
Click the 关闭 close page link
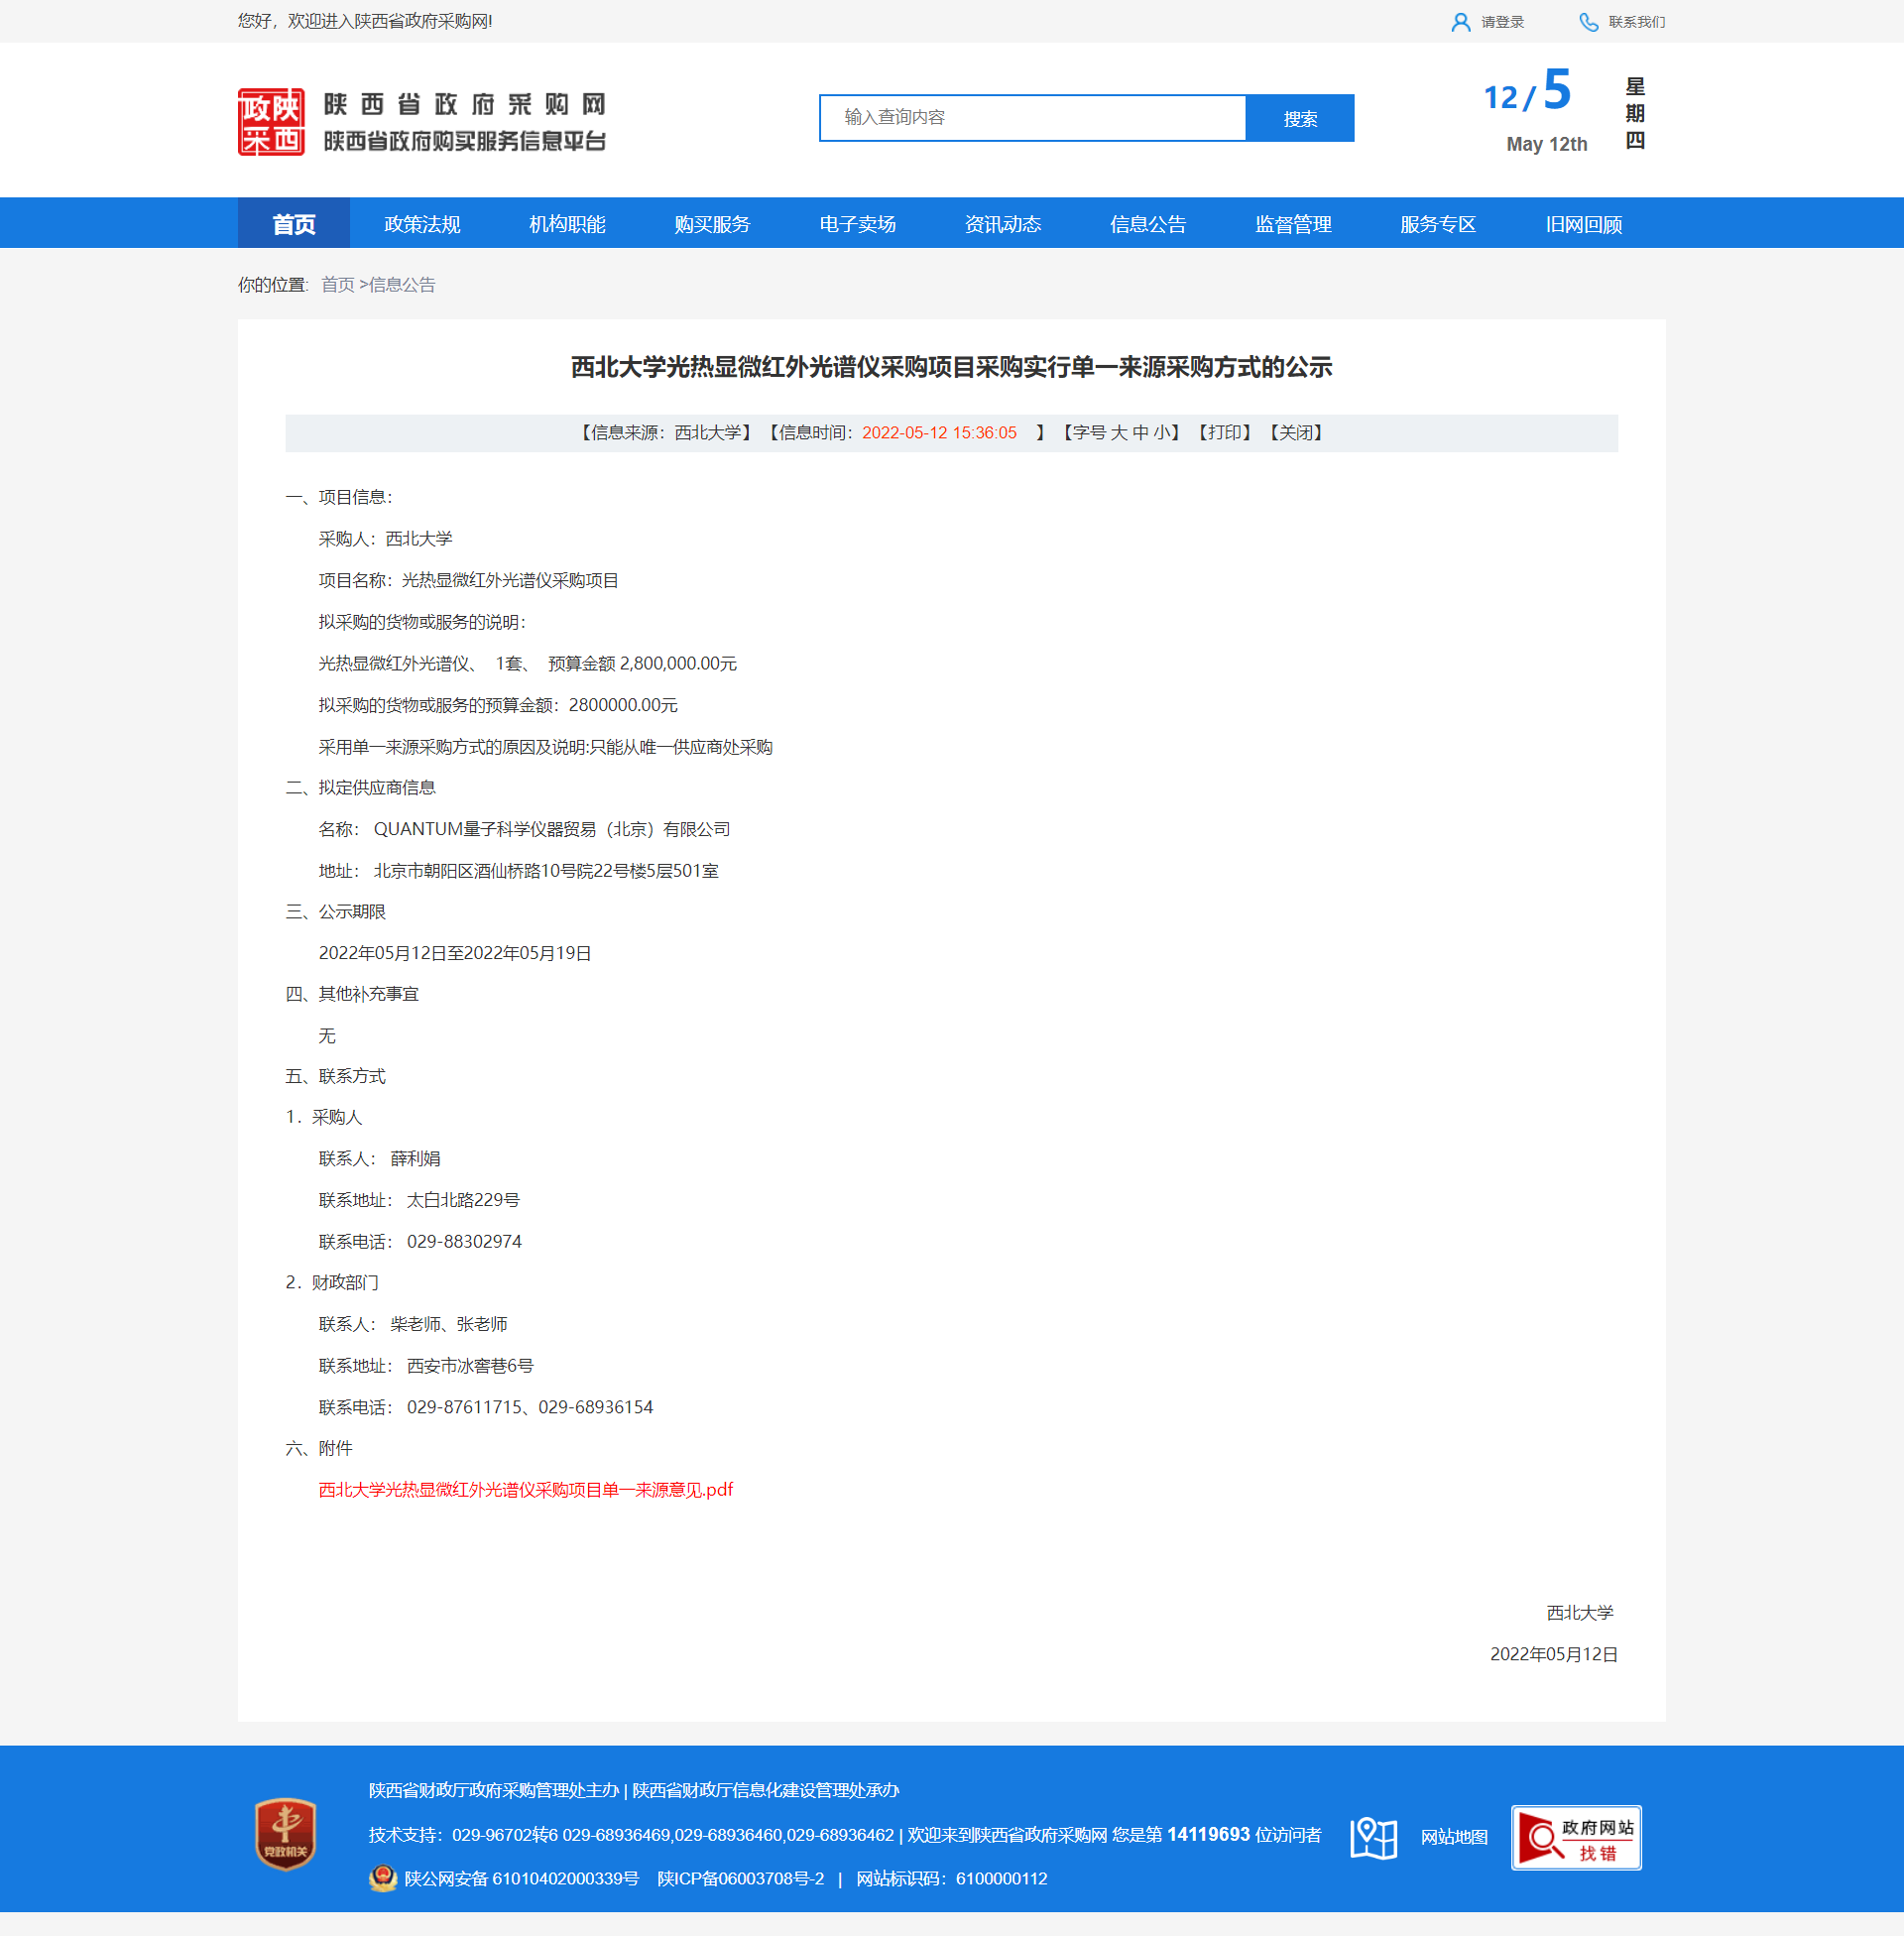point(1296,432)
